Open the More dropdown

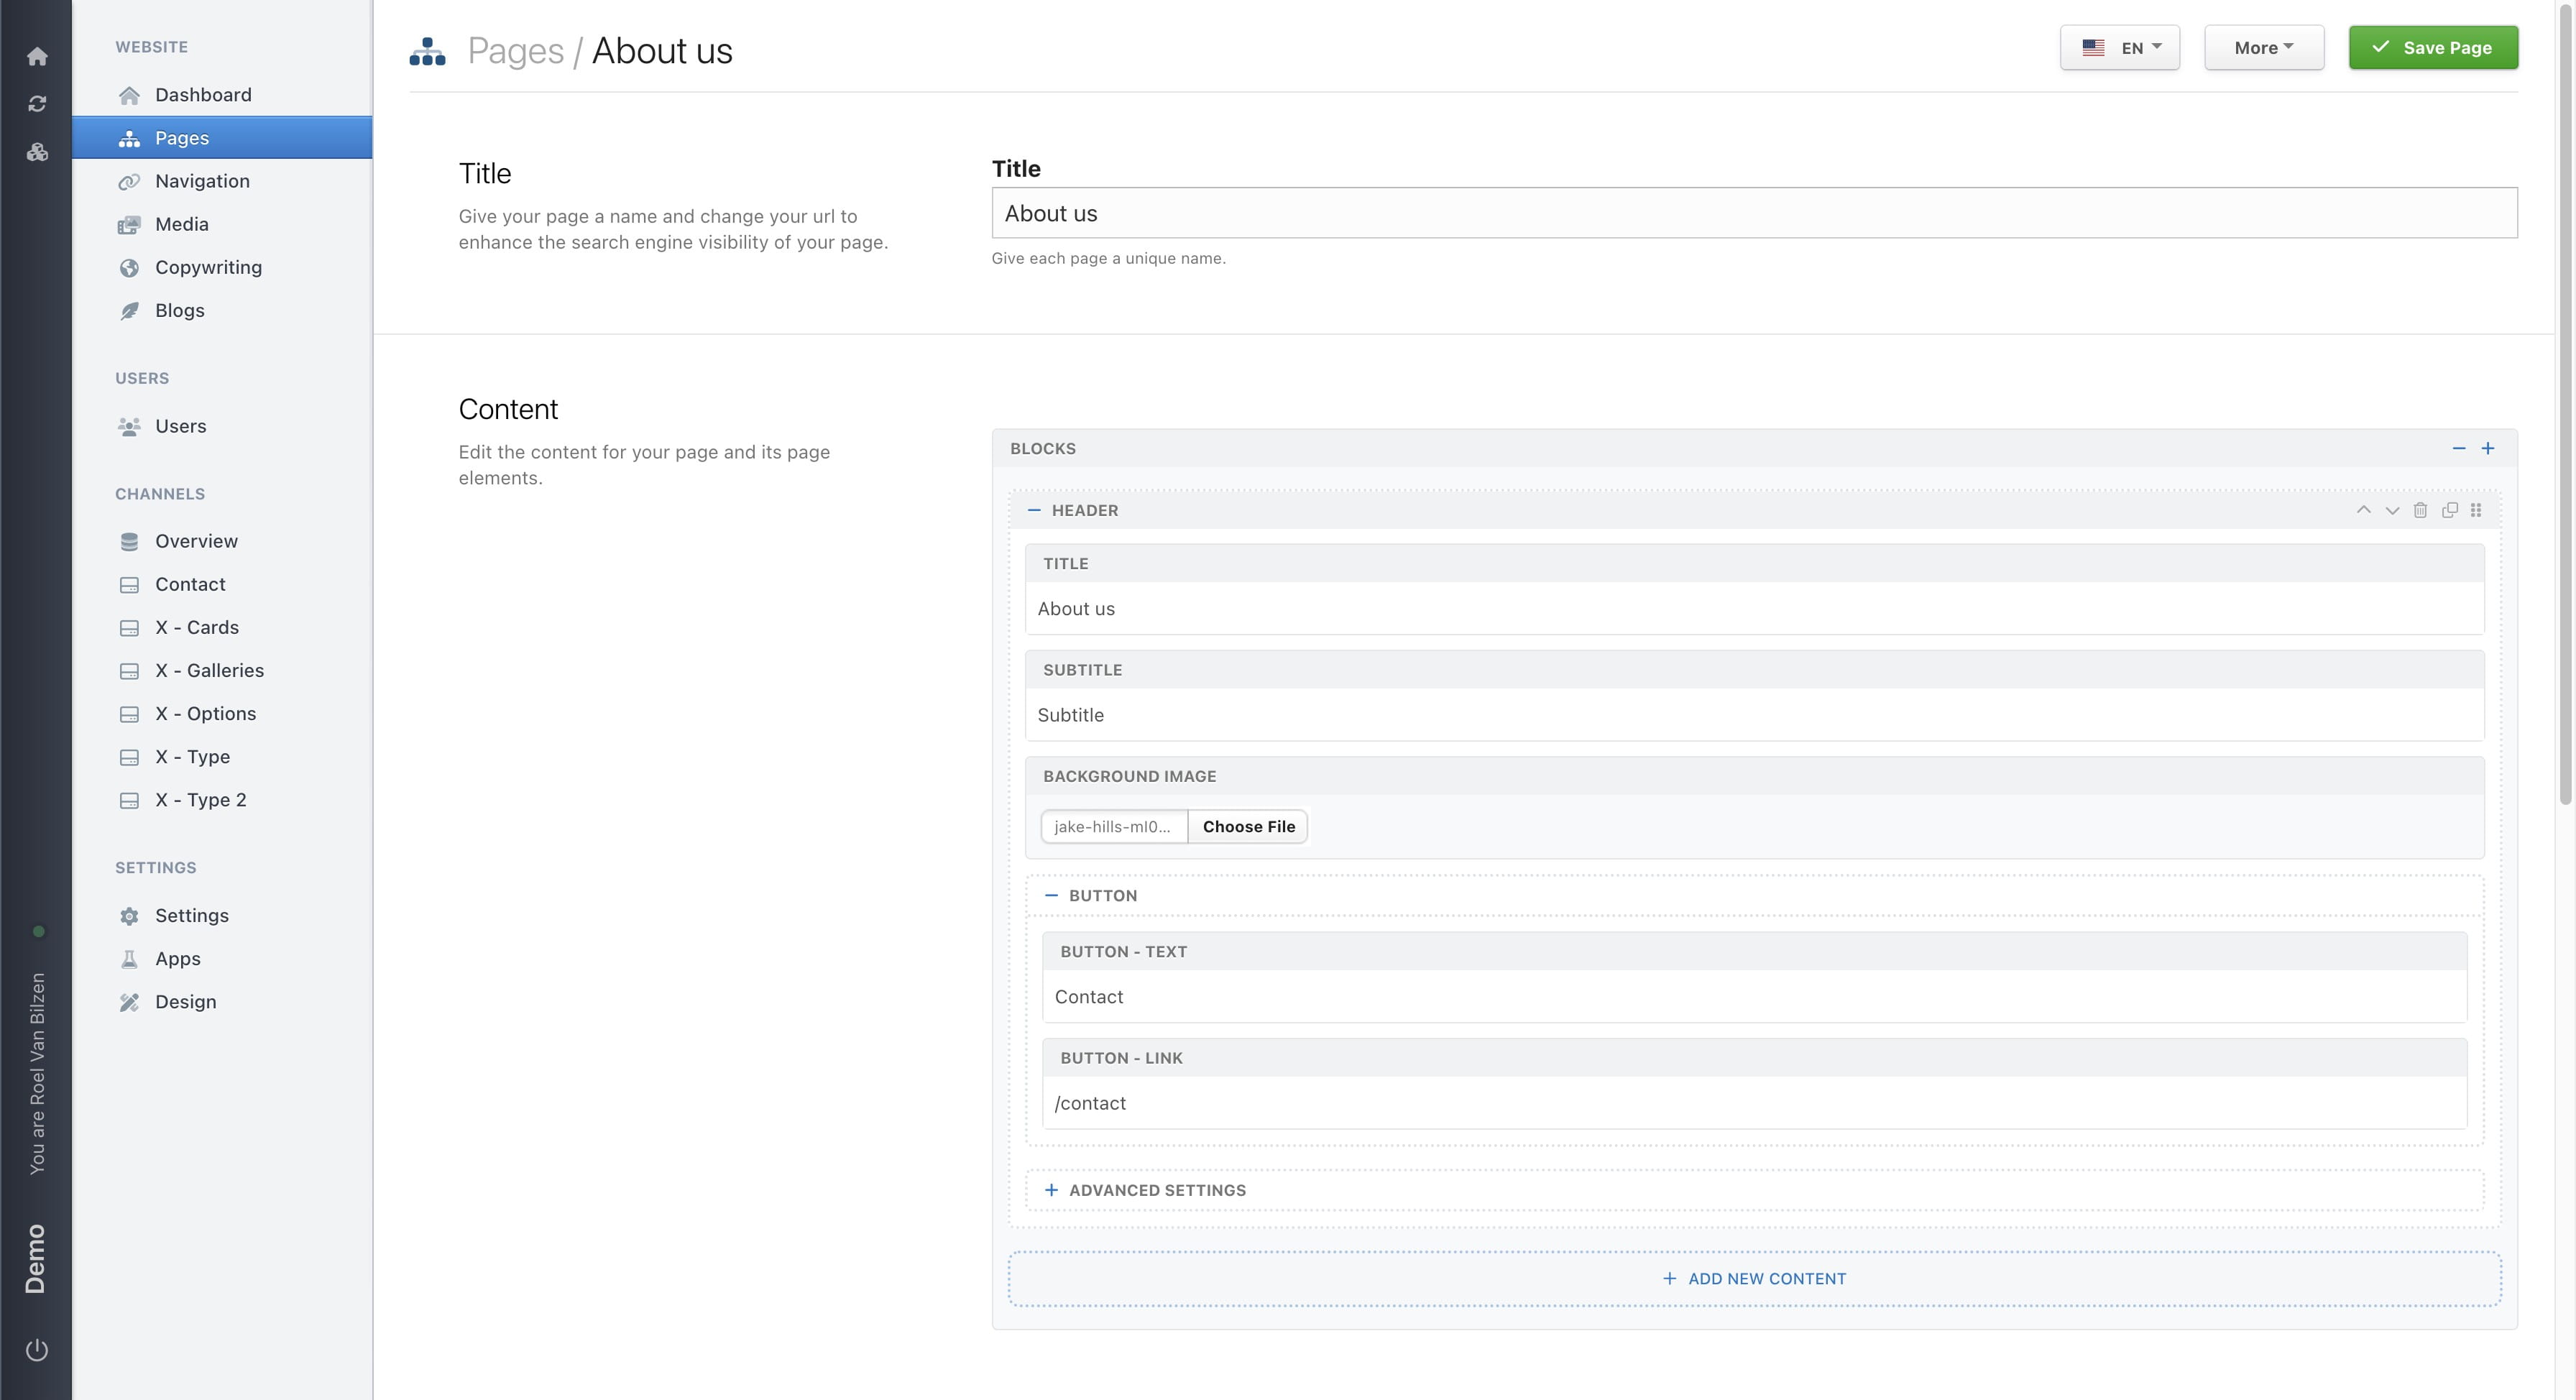click(x=2263, y=47)
